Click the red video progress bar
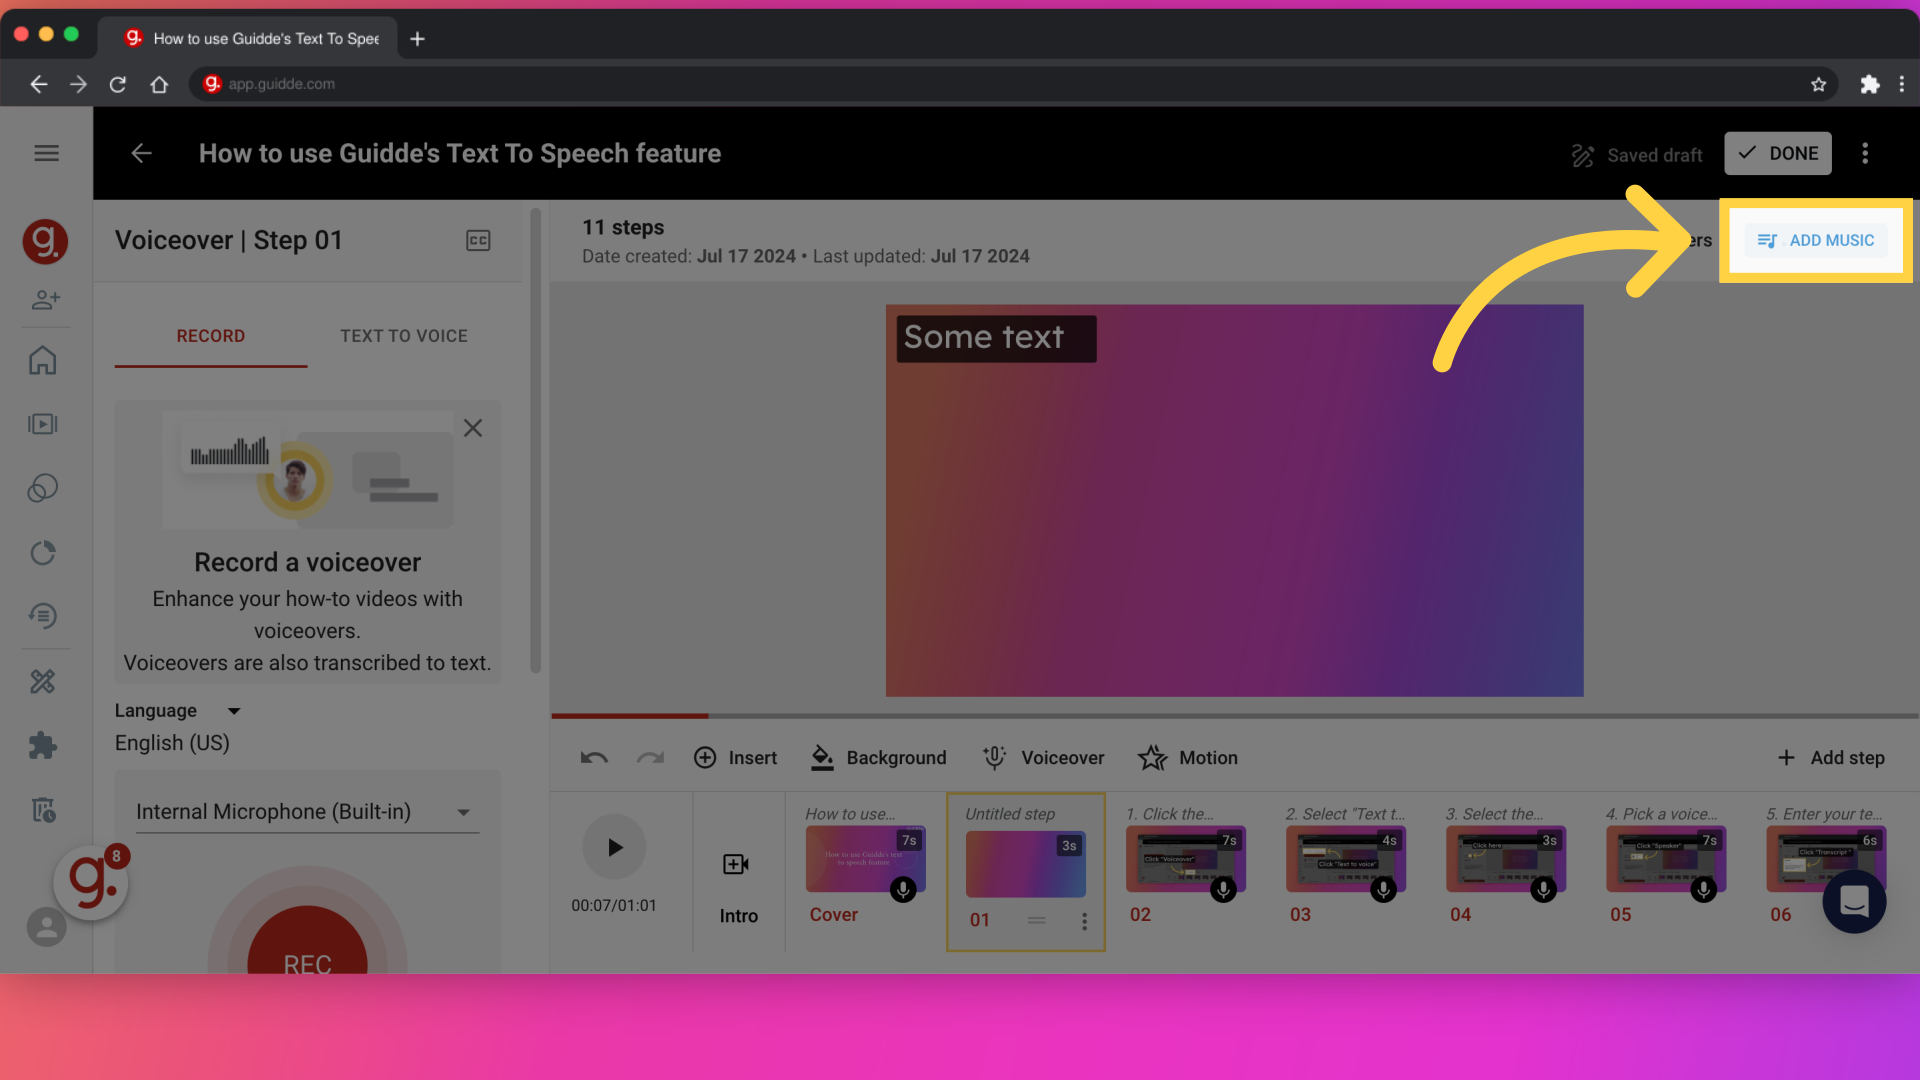Image resolution: width=1920 pixels, height=1080 pixels. point(629,716)
